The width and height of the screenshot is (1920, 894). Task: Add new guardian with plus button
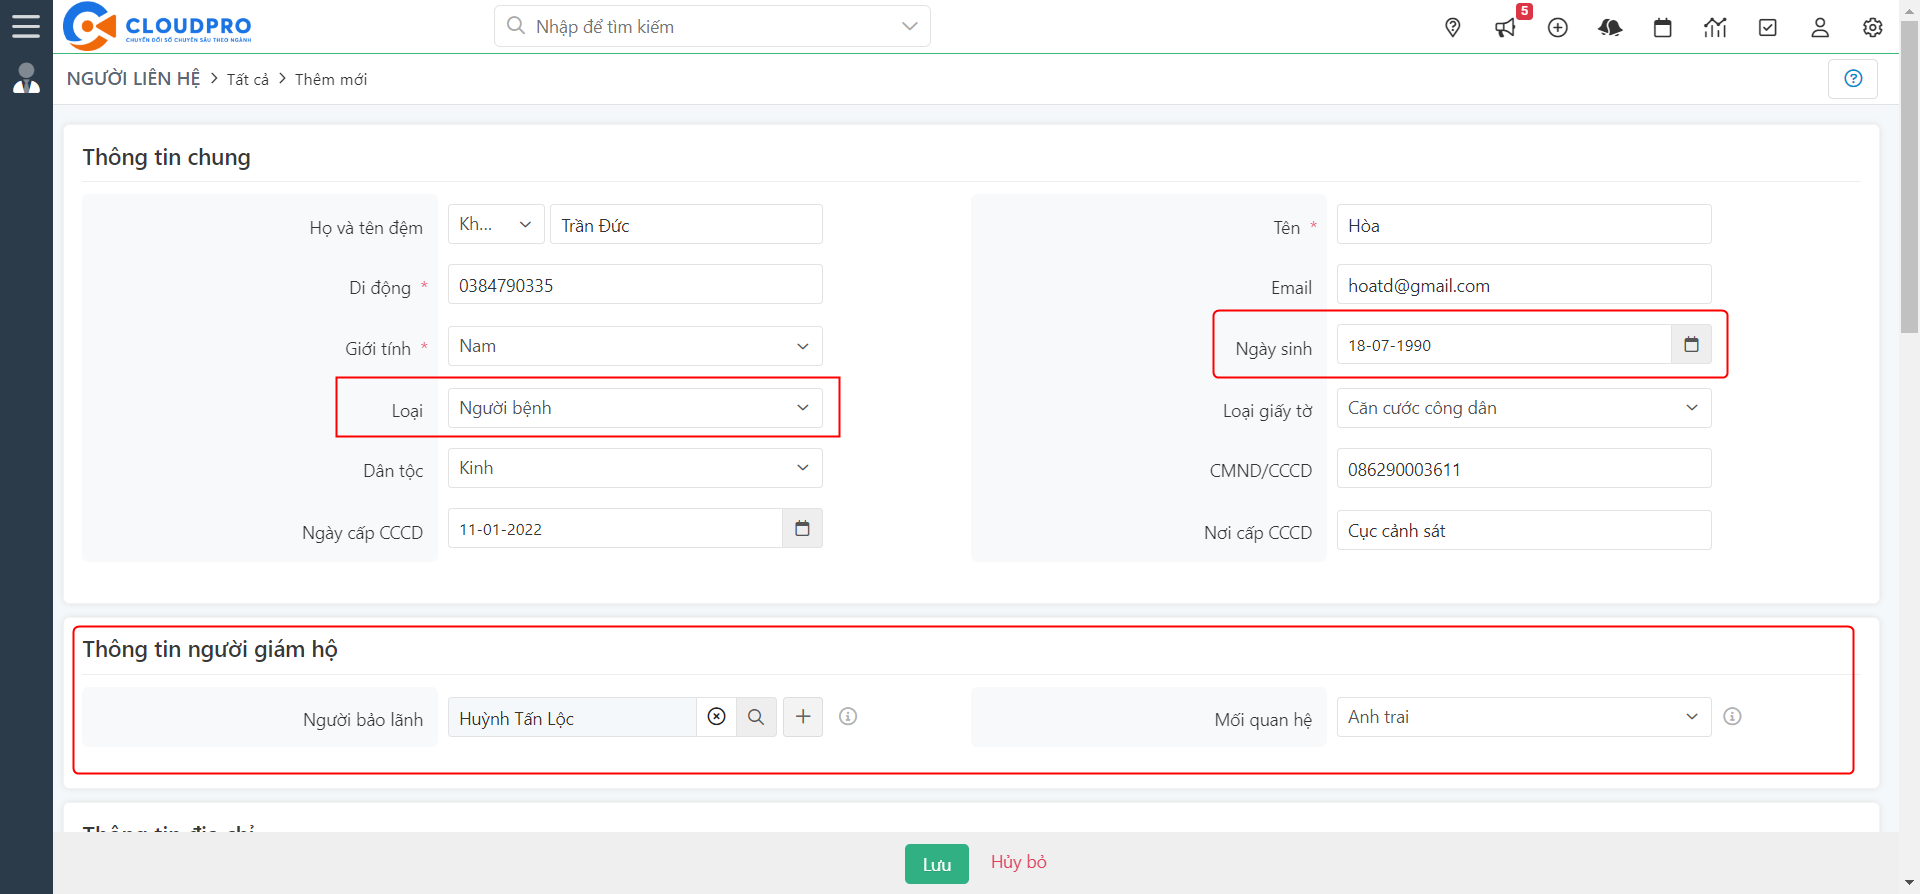(803, 717)
